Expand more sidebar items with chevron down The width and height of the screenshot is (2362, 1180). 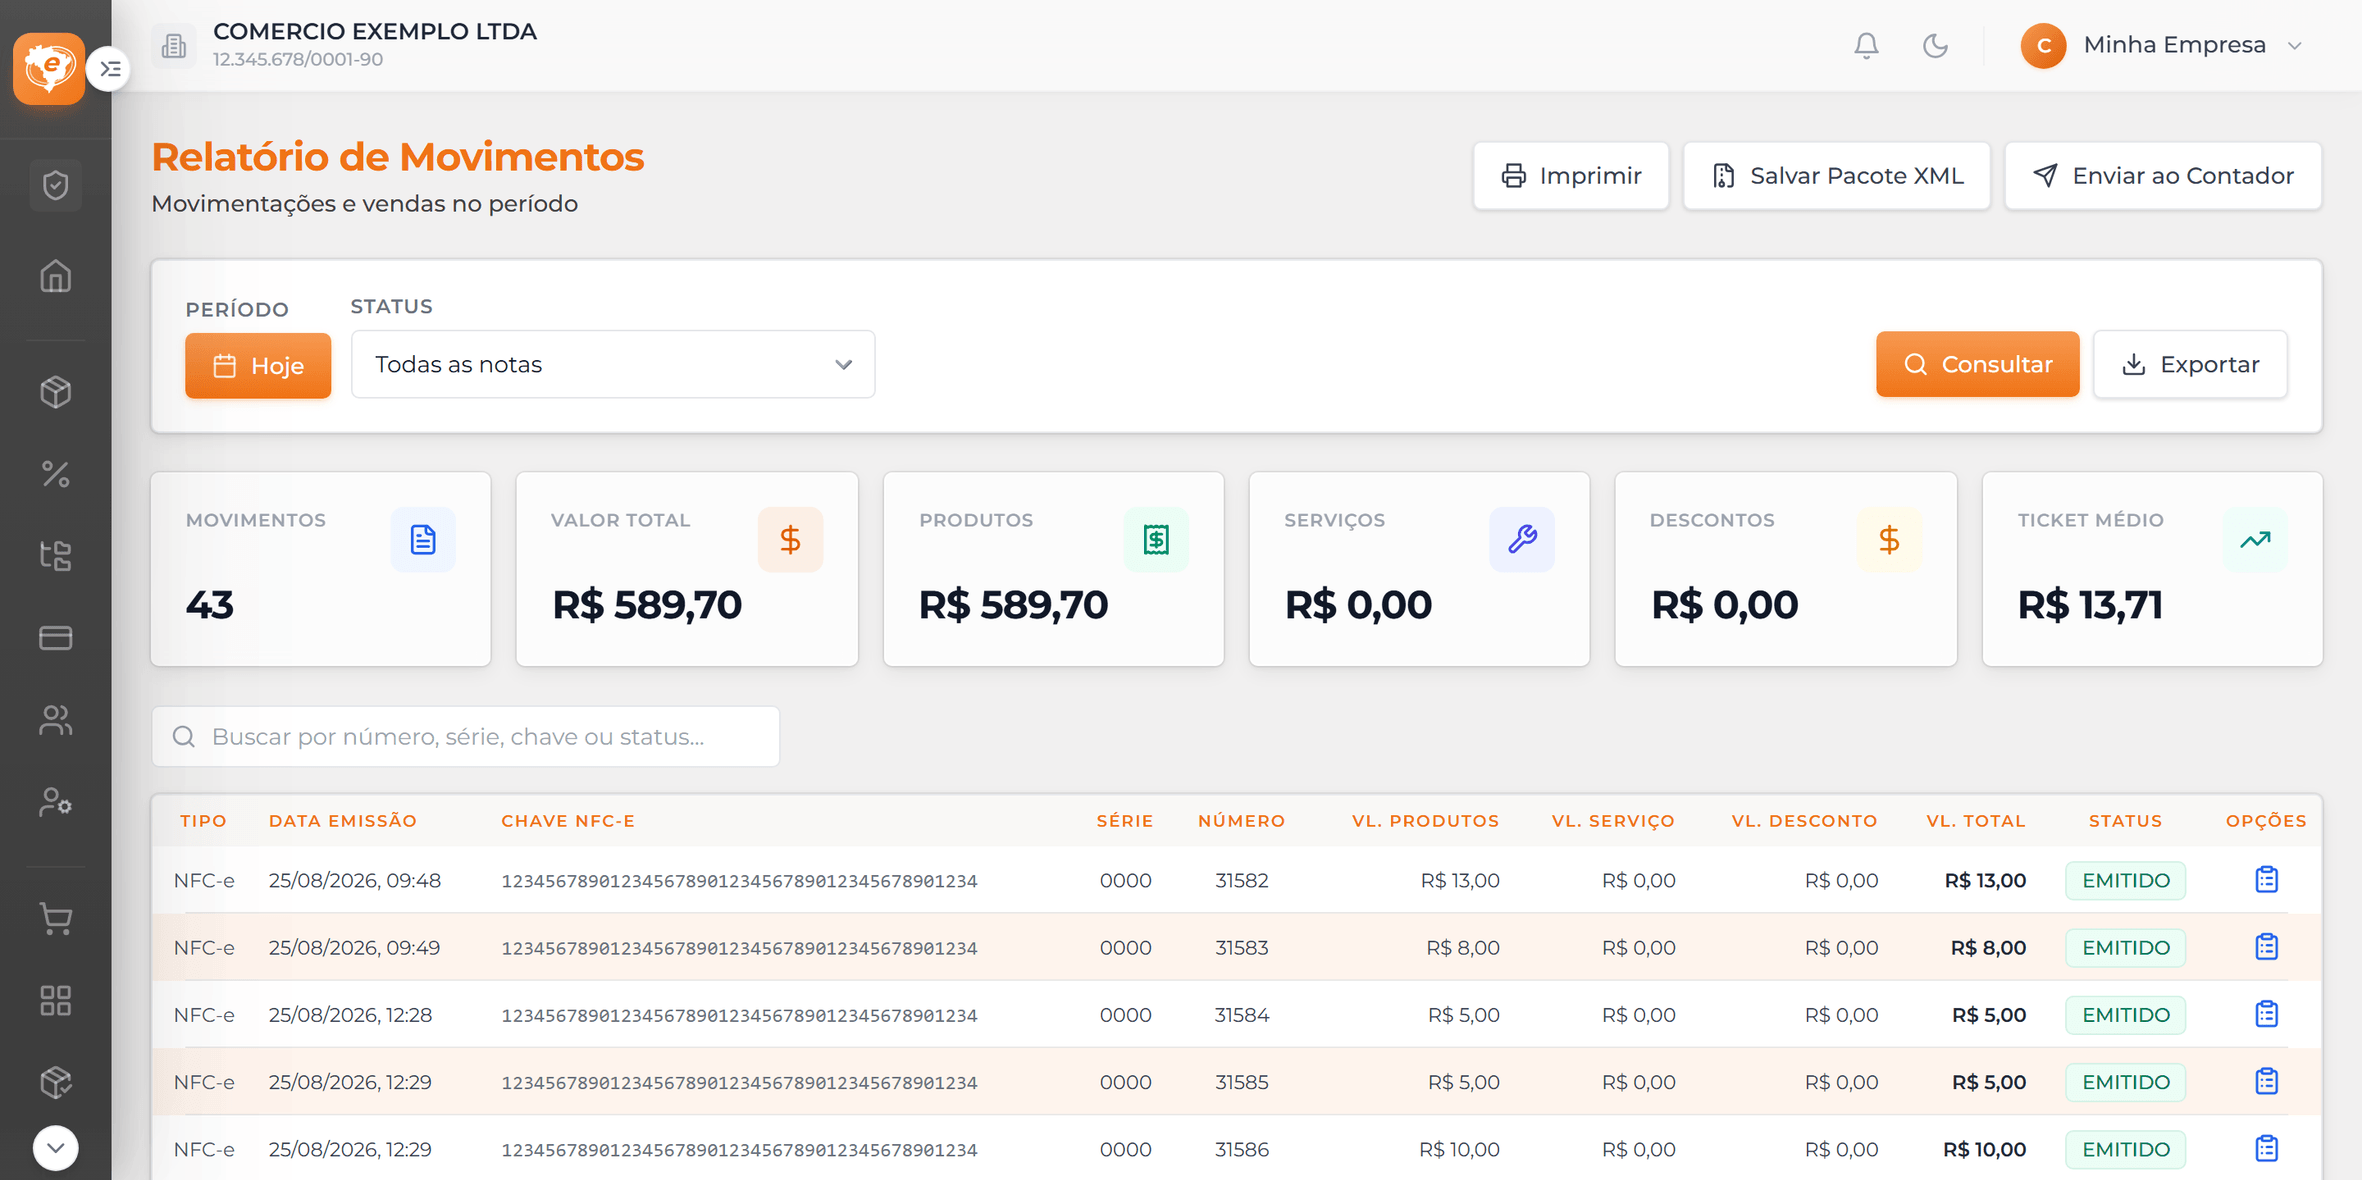tap(56, 1148)
